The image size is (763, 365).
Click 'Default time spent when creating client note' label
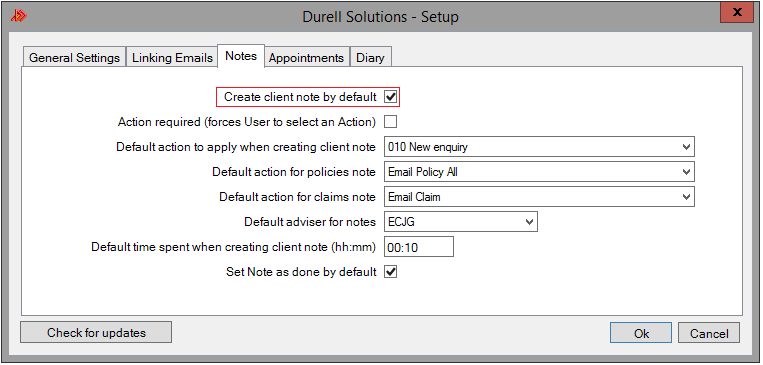pos(234,247)
